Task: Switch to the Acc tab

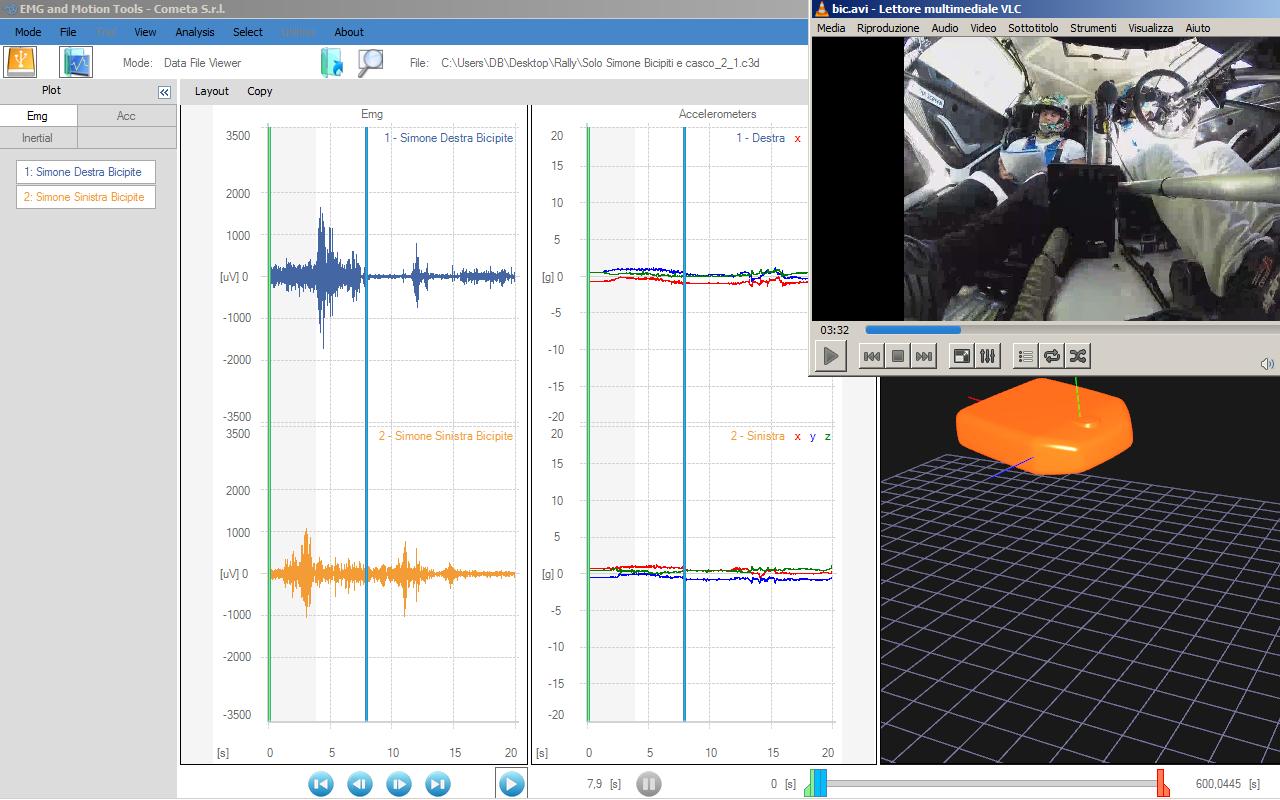Action: [x=126, y=116]
